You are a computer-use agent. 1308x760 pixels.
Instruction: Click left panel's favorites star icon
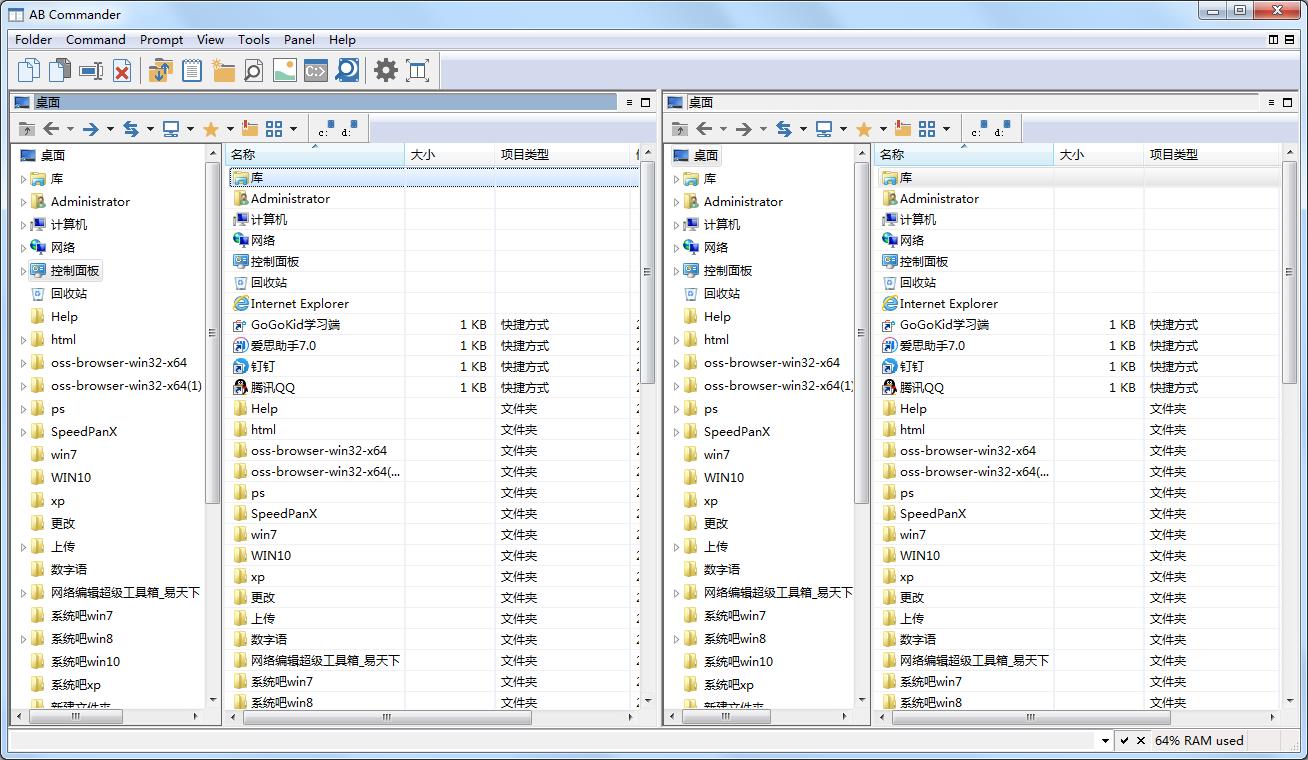click(211, 129)
